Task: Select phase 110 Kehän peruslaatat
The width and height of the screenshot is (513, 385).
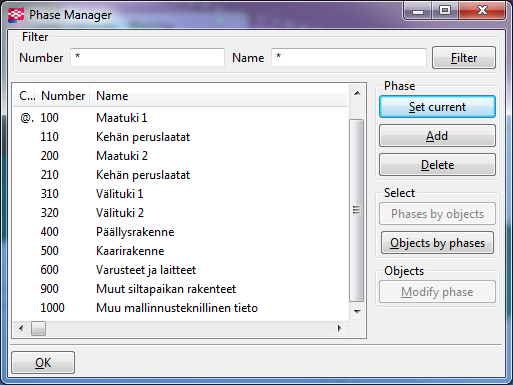Action: coord(181,137)
